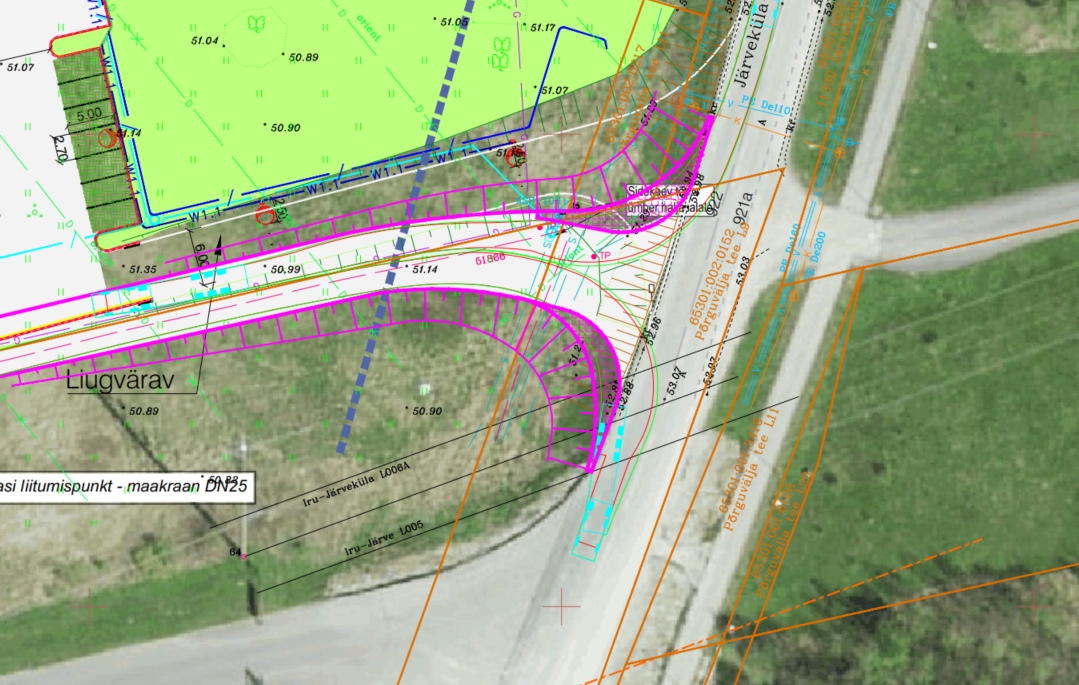
Task: Click the green three-dot symbol
Action: pyautogui.click(x=36, y=210)
